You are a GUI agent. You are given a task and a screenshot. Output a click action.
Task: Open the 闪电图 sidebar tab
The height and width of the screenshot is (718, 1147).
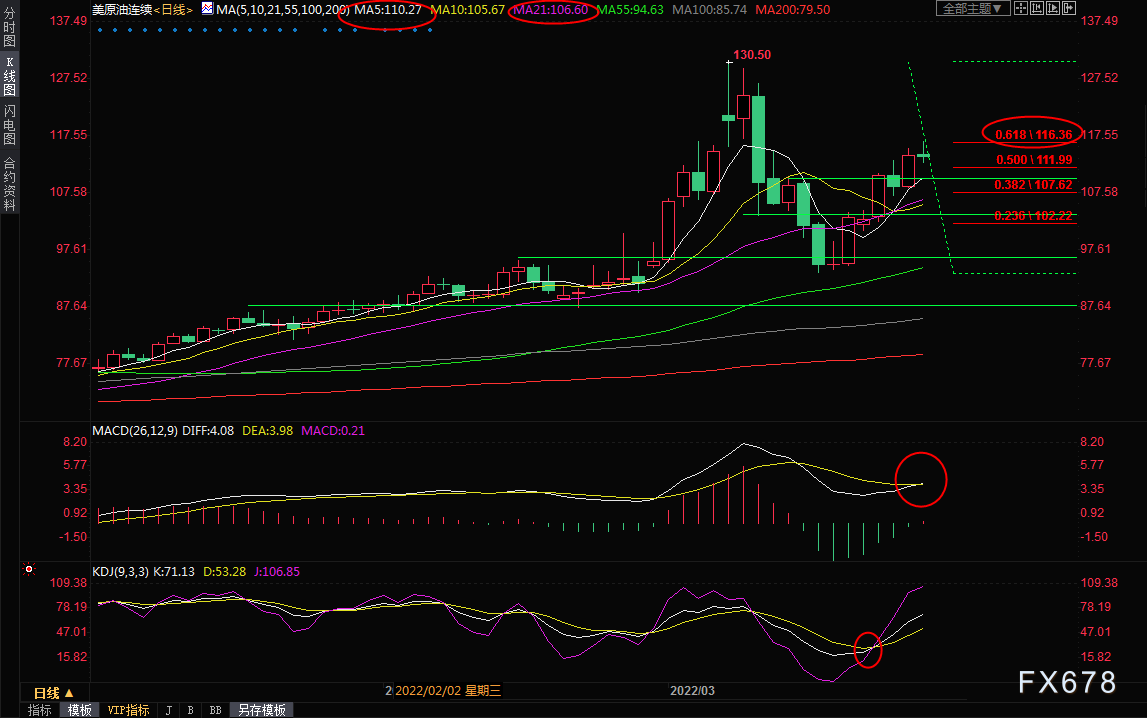point(10,124)
